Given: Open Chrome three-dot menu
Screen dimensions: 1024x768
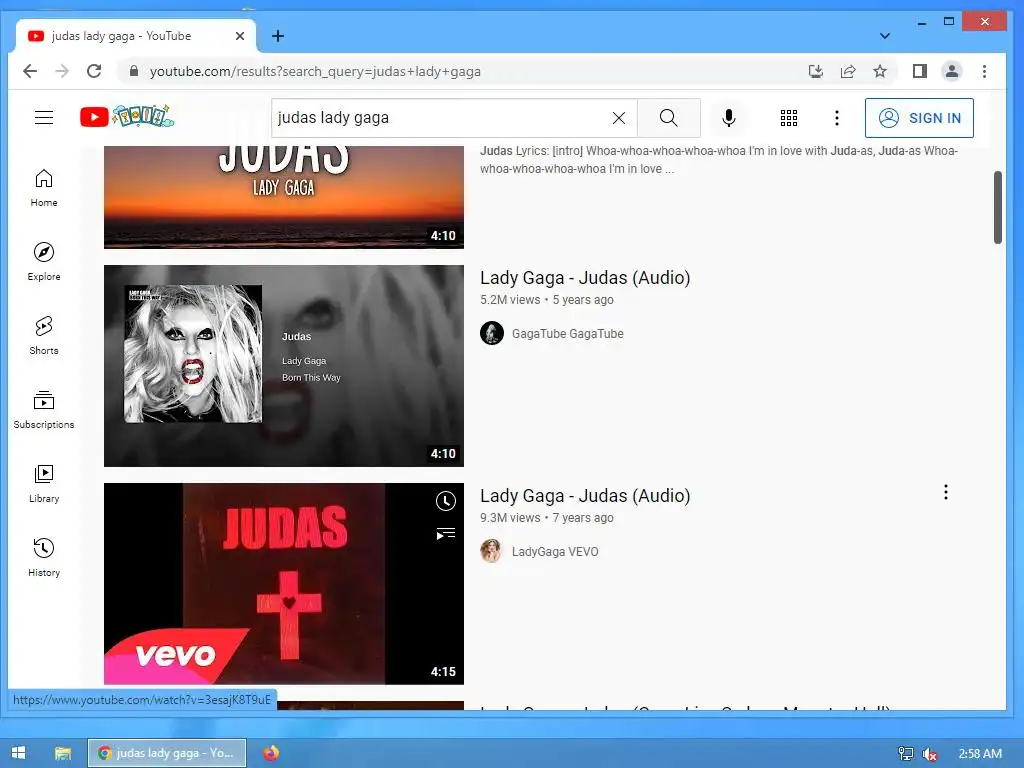Looking at the screenshot, I should point(984,71).
